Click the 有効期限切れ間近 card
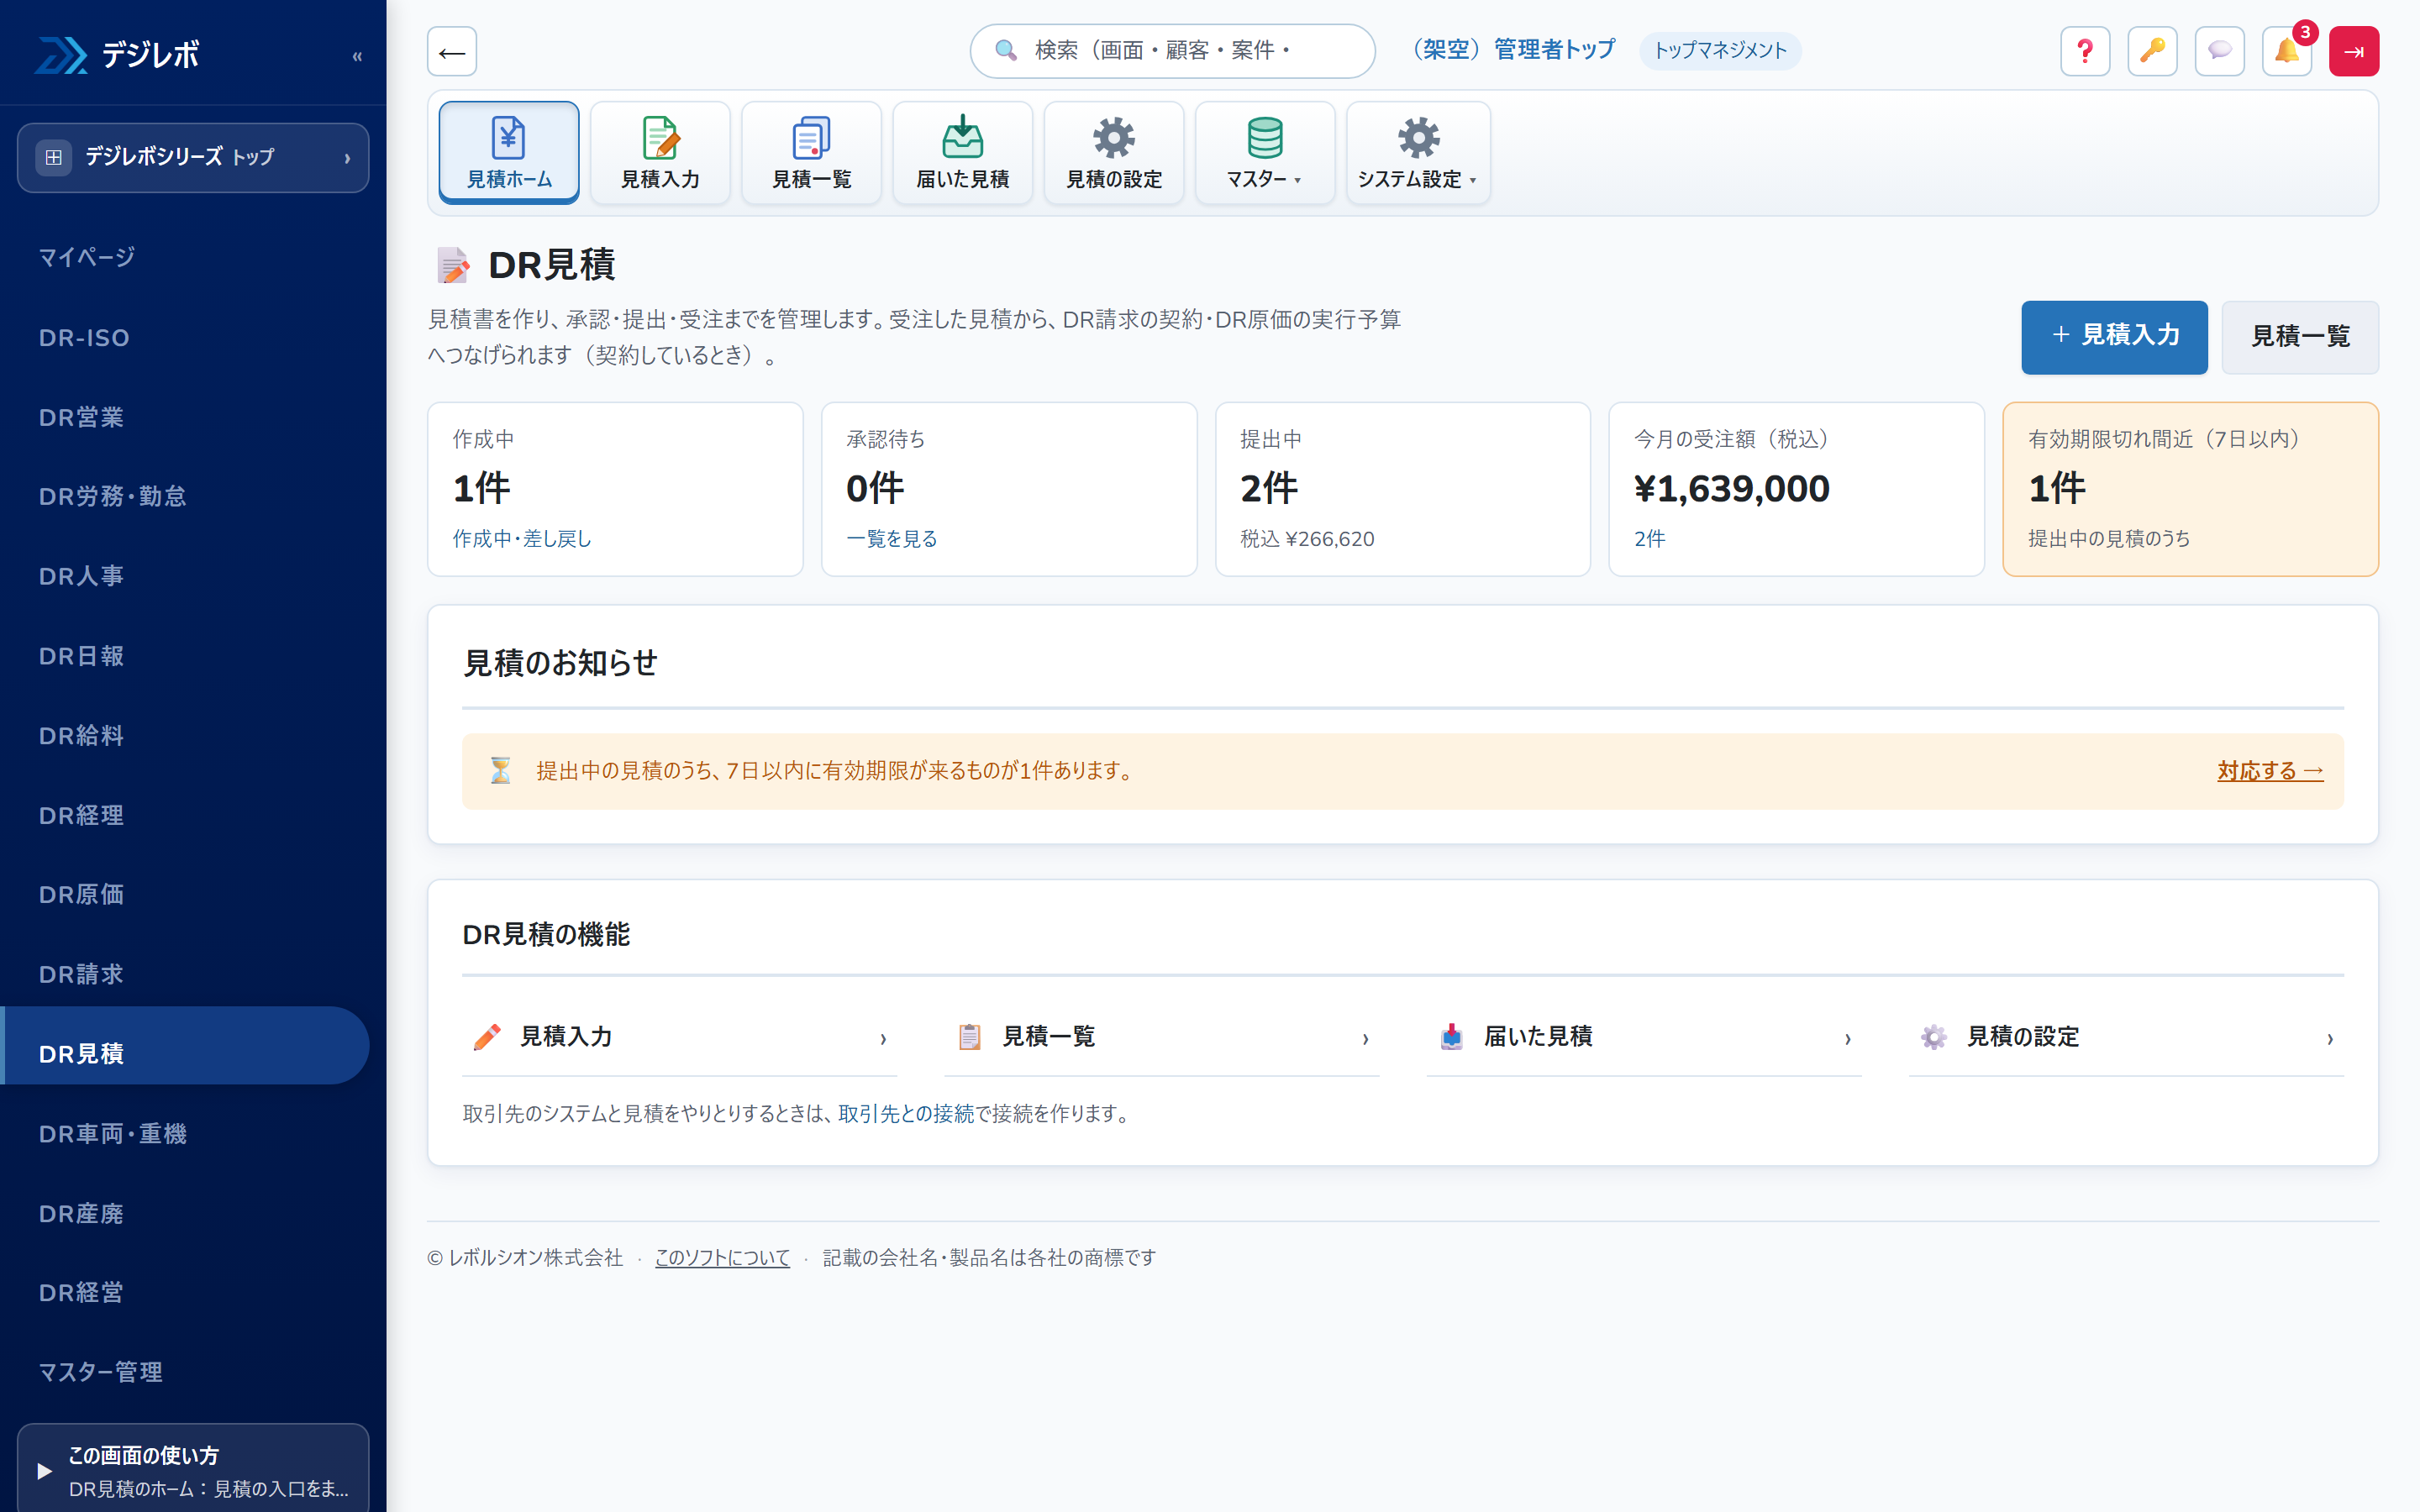Screen dimensions: 2420x1512 click(2190, 489)
